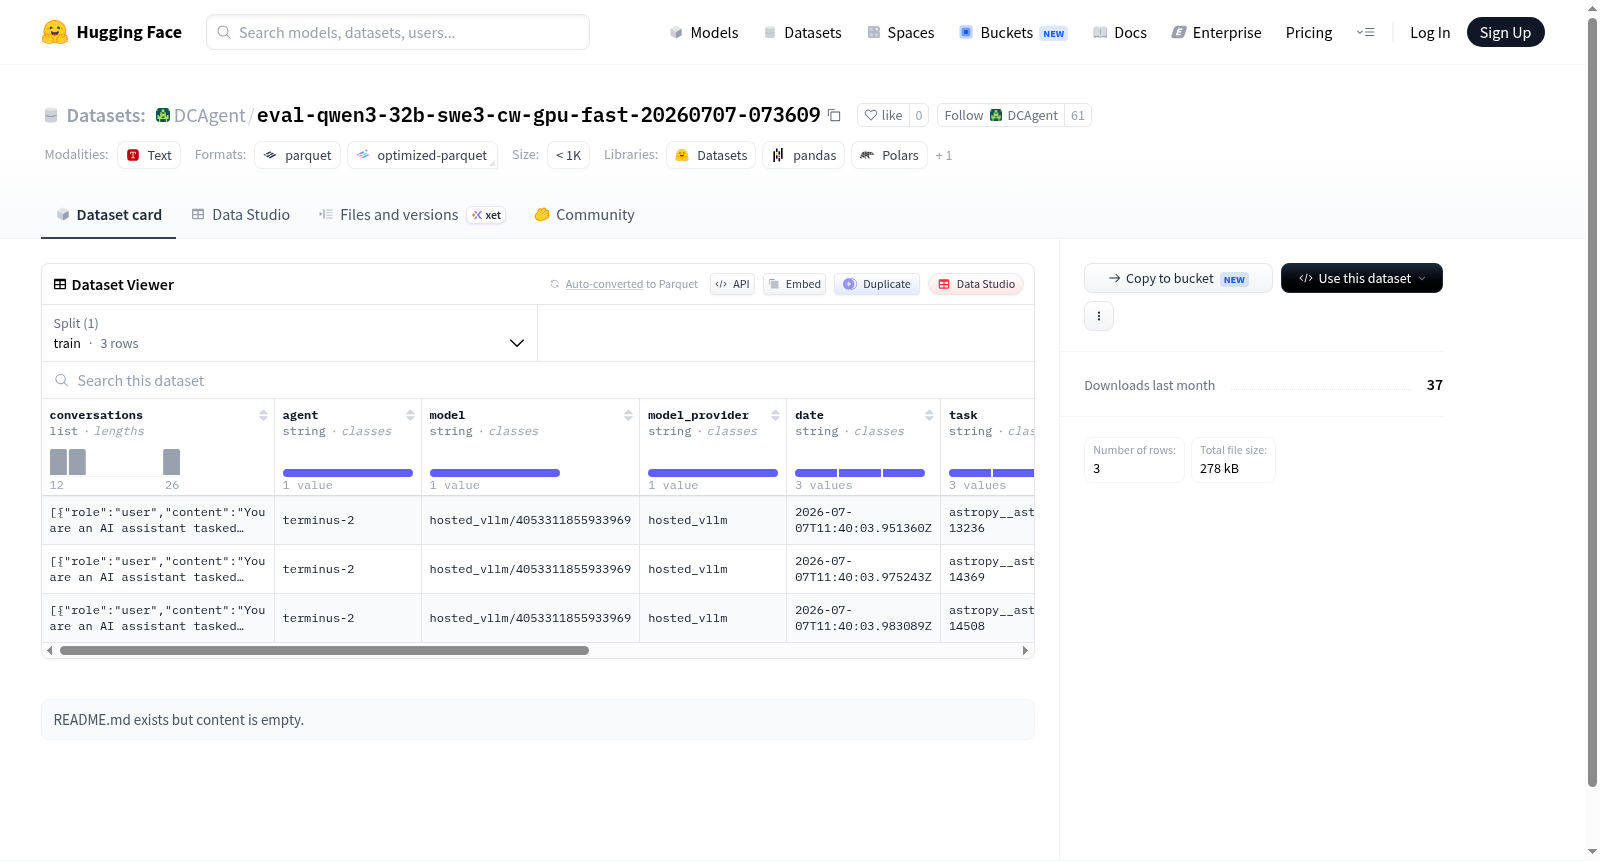This screenshot has height=861, width=1600.
Task: Click the page vertical scrollbar
Action: (x=1592, y=403)
